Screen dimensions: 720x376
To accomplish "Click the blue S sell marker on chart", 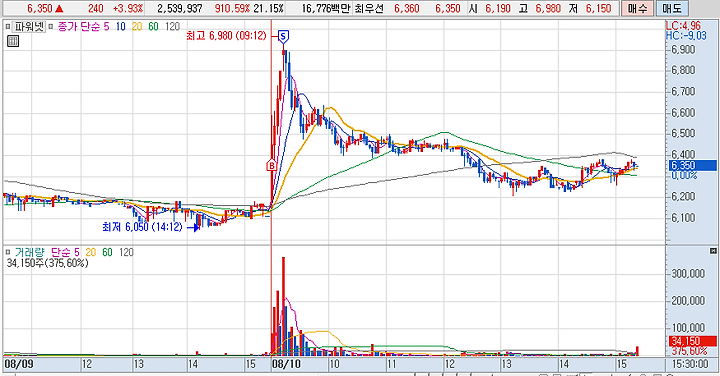I will [x=284, y=36].
